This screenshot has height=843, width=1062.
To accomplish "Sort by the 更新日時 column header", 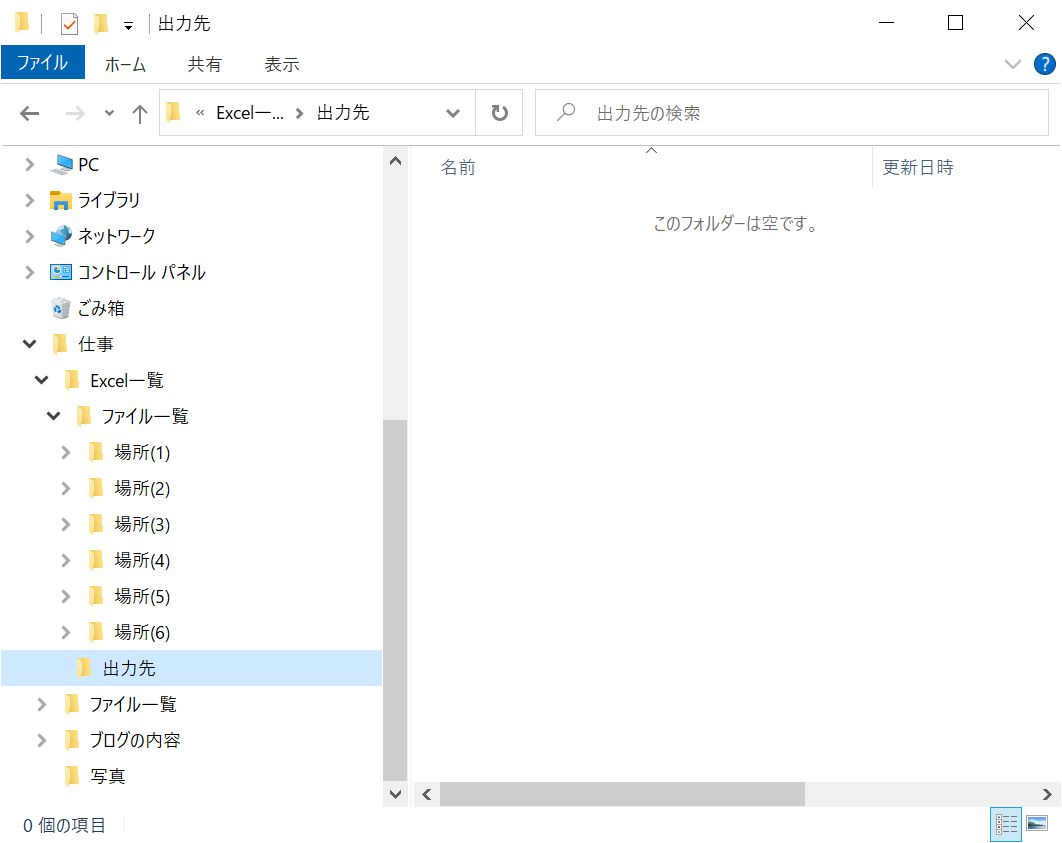I will [x=917, y=167].
